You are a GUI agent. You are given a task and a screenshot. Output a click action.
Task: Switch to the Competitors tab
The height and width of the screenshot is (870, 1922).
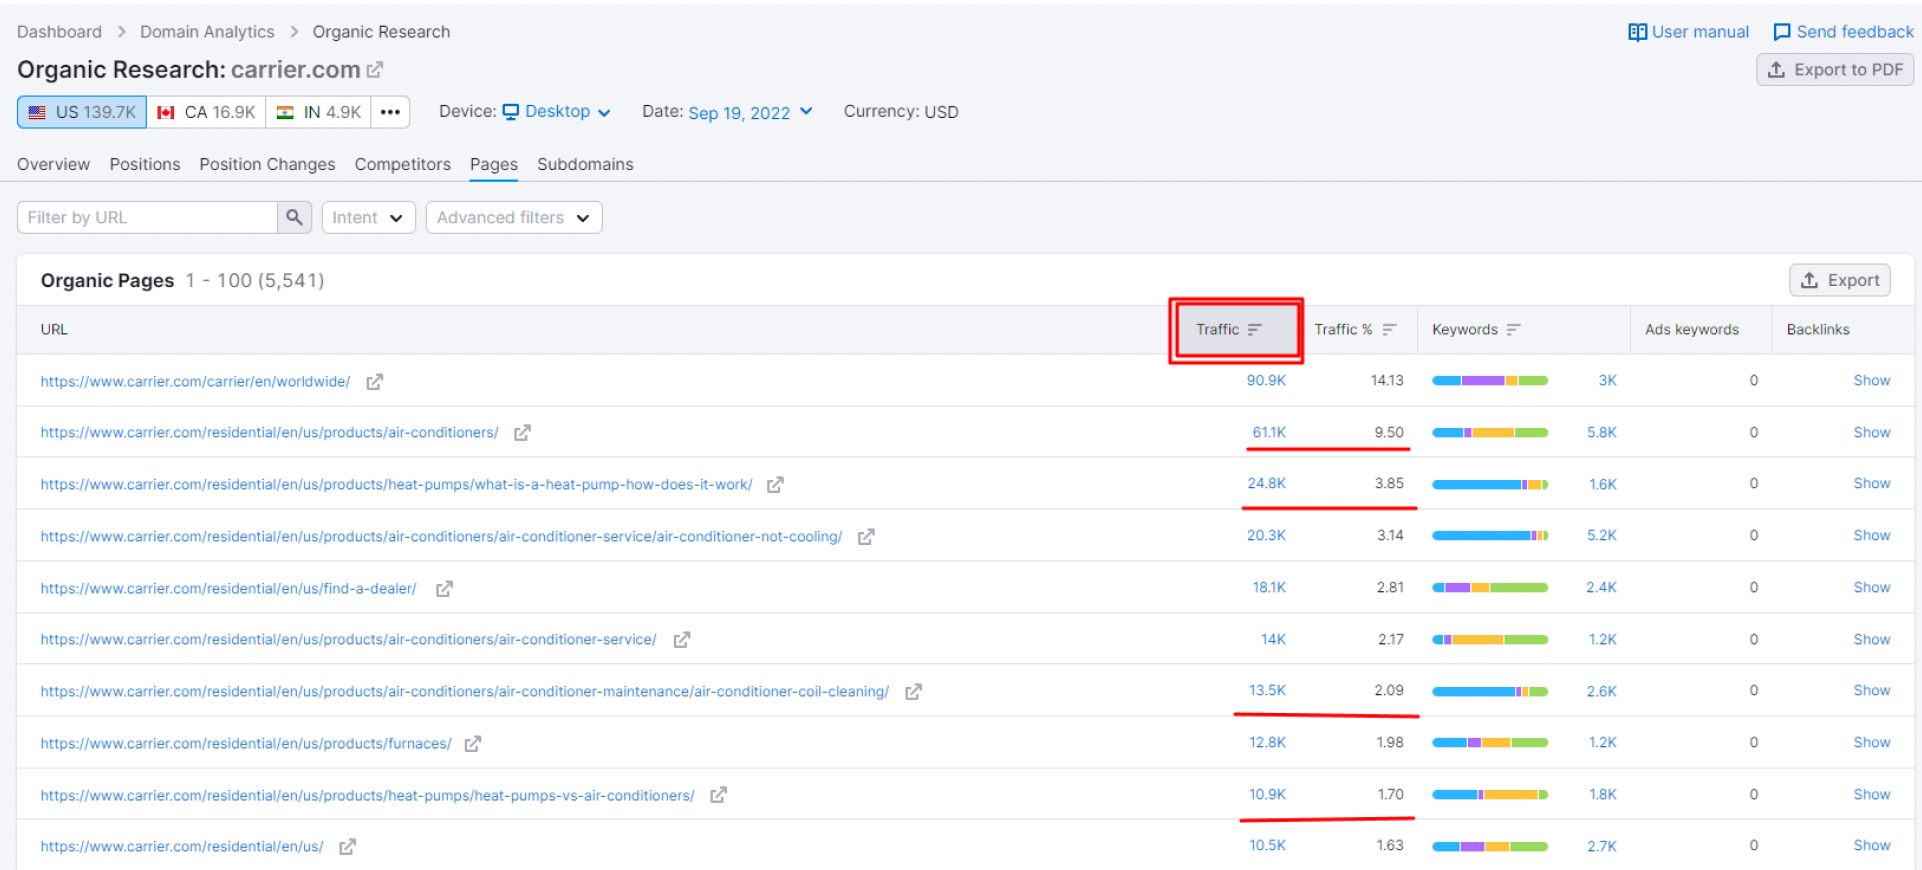[402, 164]
